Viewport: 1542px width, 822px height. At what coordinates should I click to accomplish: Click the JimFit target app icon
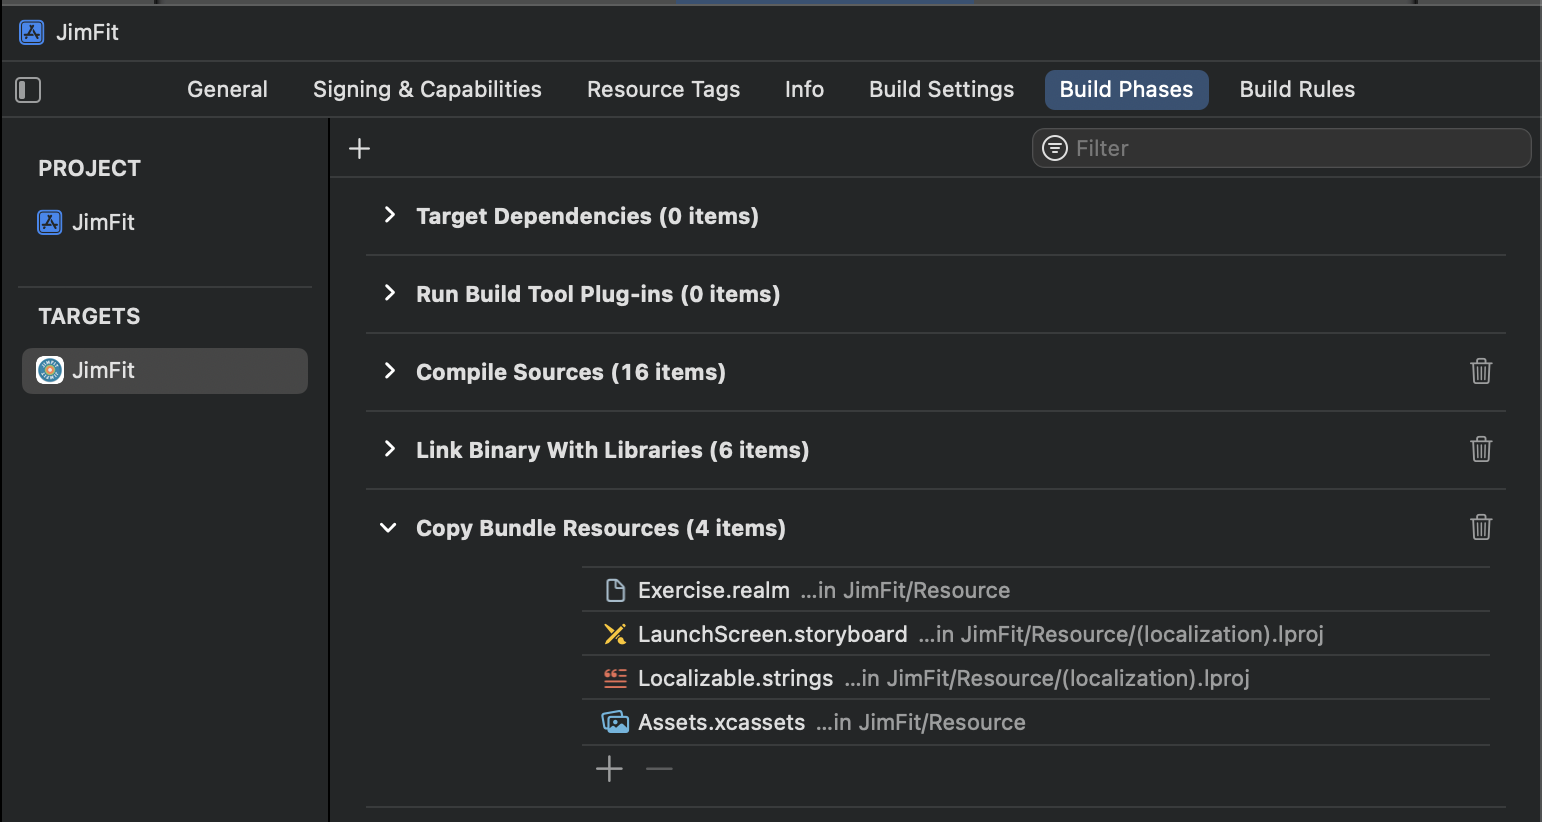pyautogui.click(x=50, y=370)
